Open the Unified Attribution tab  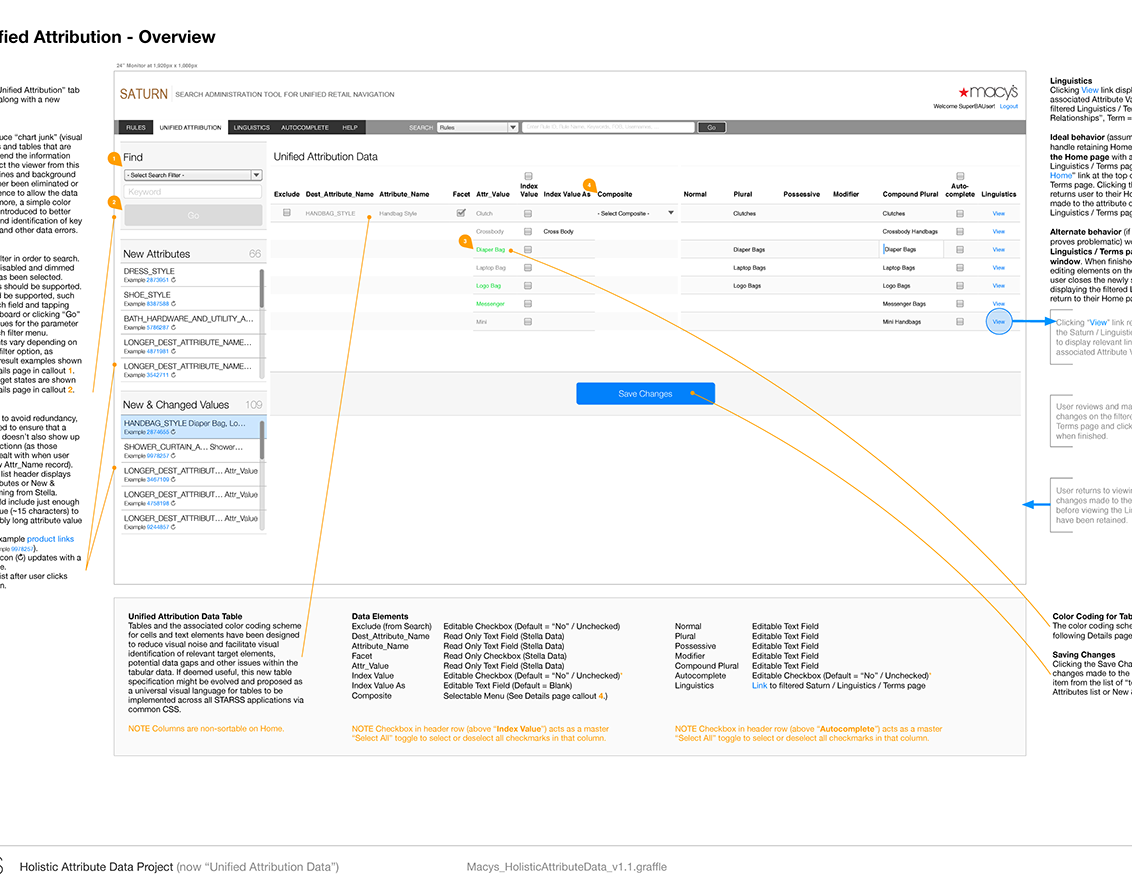point(191,127)
